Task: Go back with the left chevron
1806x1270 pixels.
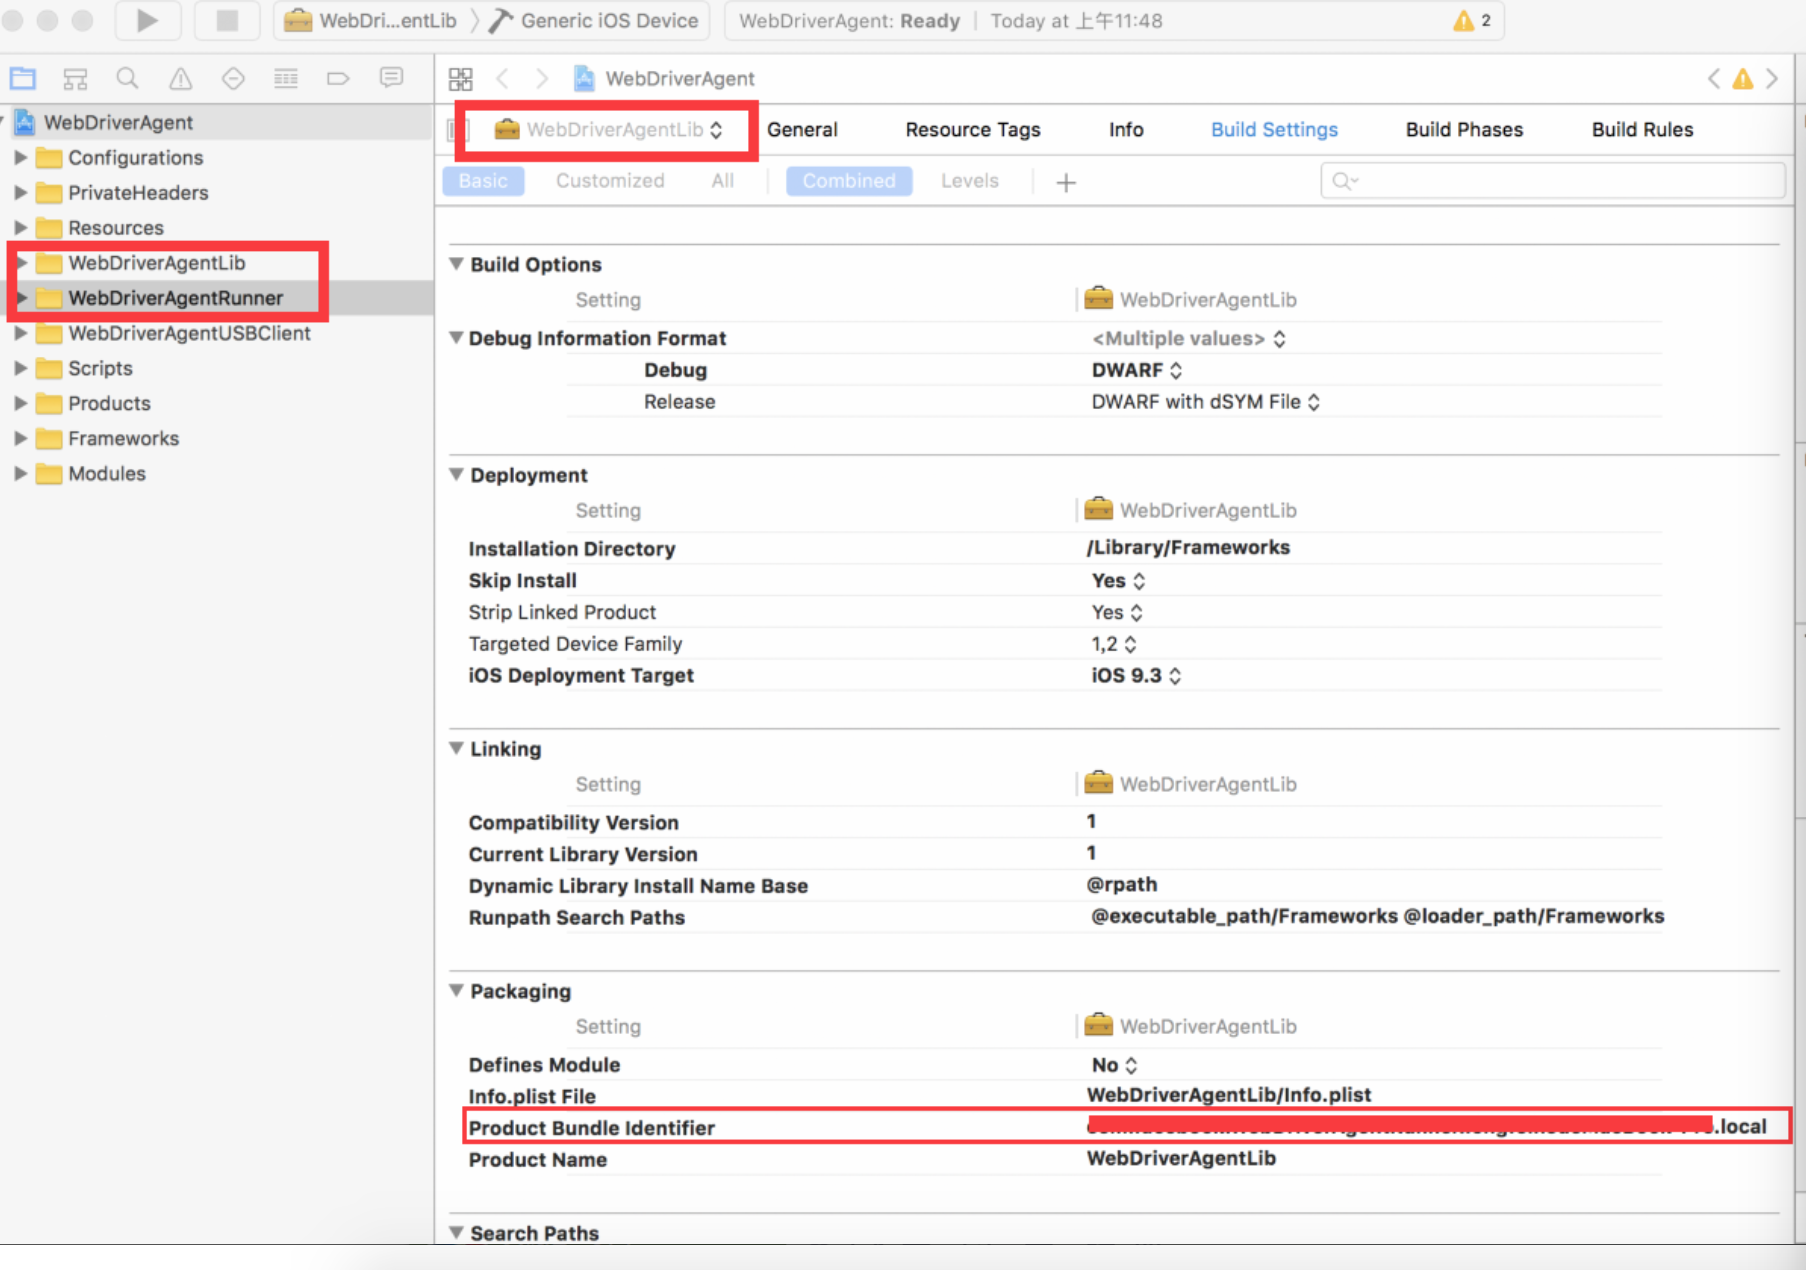Action: point(503,78)
